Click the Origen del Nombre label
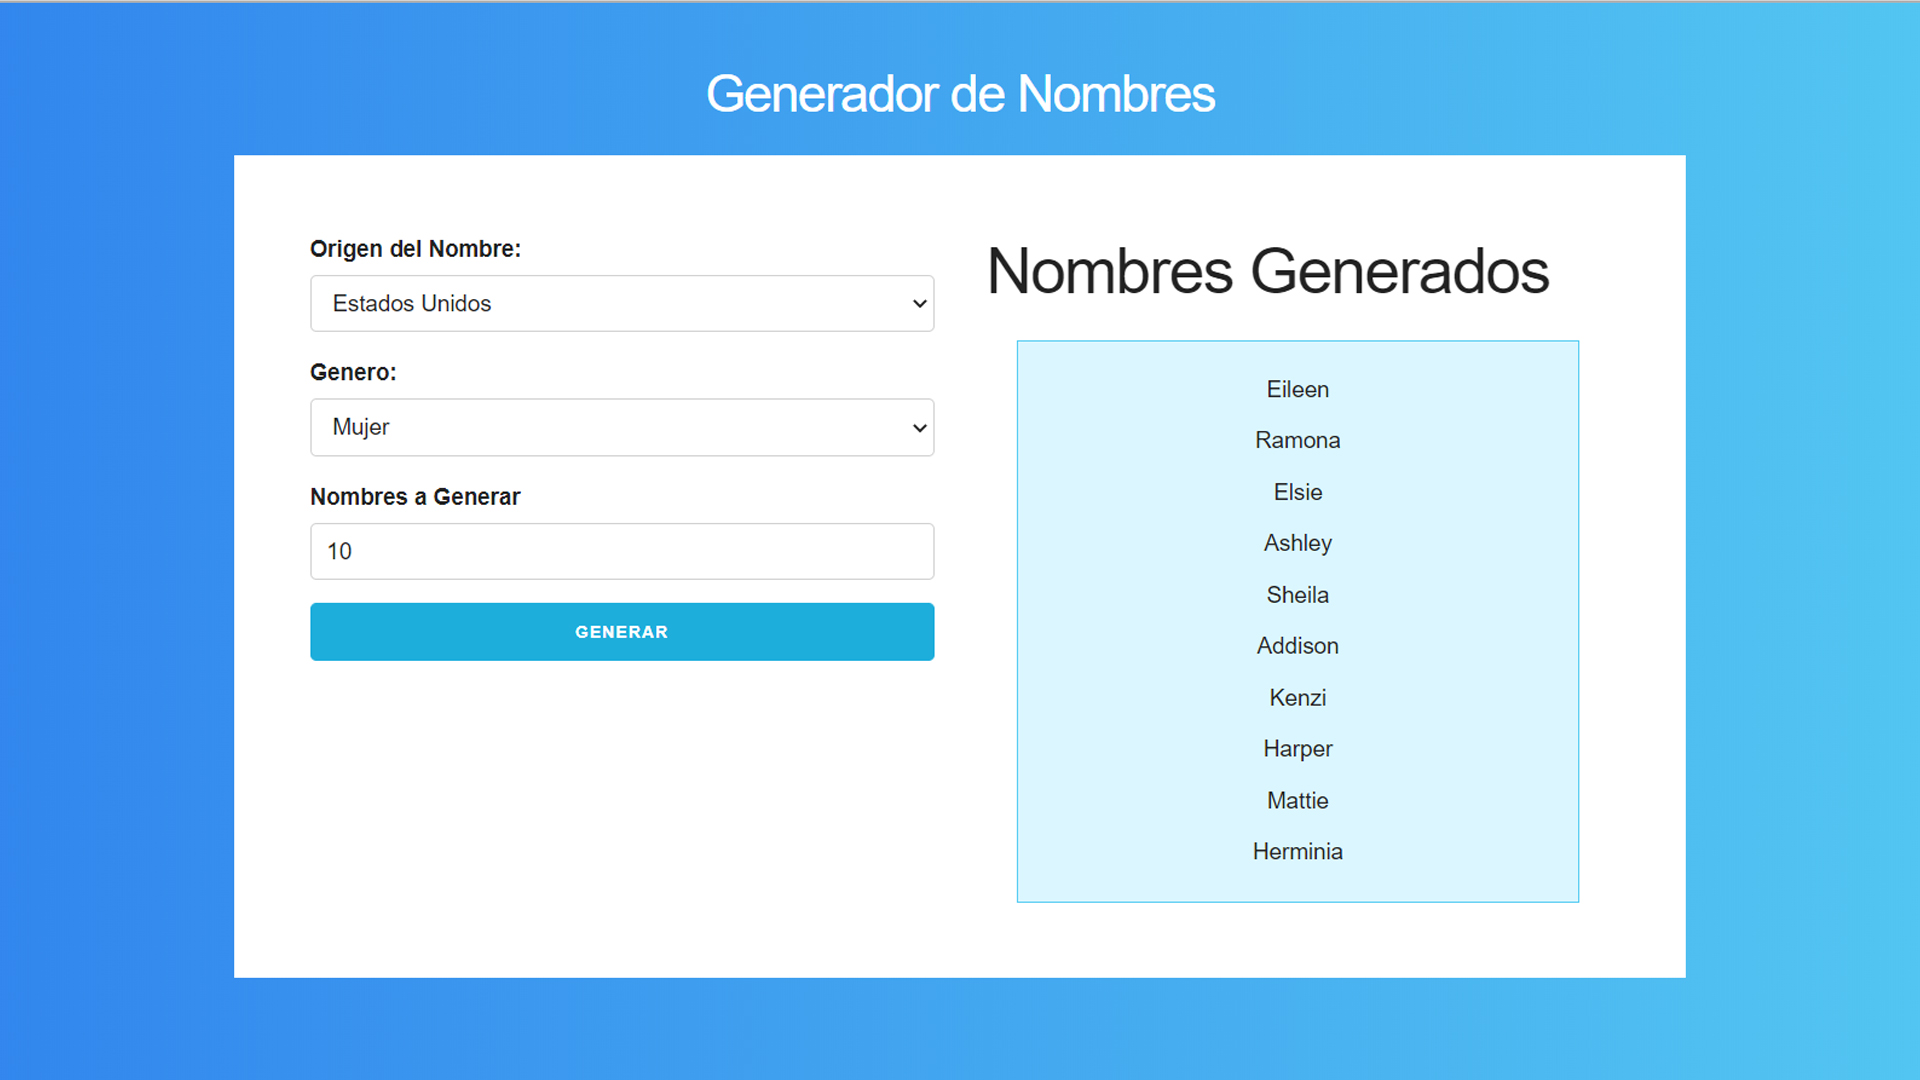This screenshot has width=1920, height=1080. (x=415, y=249)
